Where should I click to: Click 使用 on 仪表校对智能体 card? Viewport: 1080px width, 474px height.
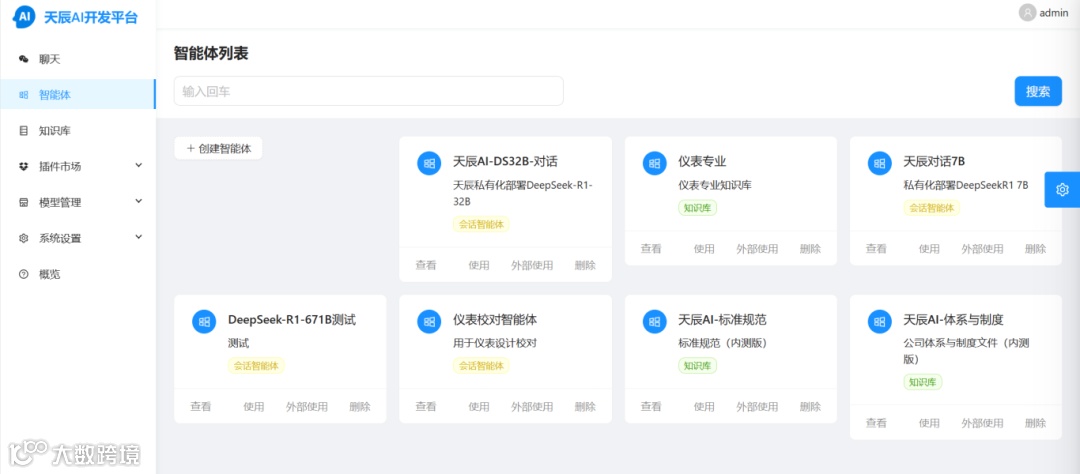click(479, 406)
